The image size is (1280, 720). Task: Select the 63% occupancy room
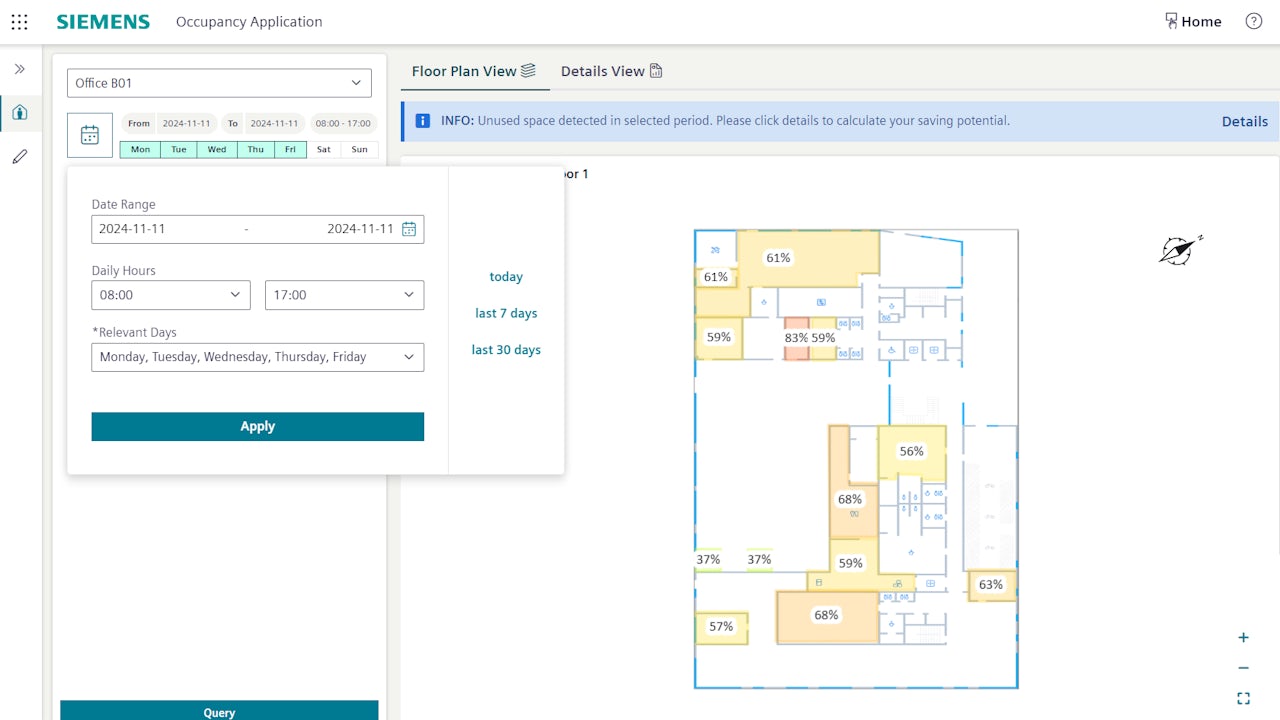(x=991, y=585)
